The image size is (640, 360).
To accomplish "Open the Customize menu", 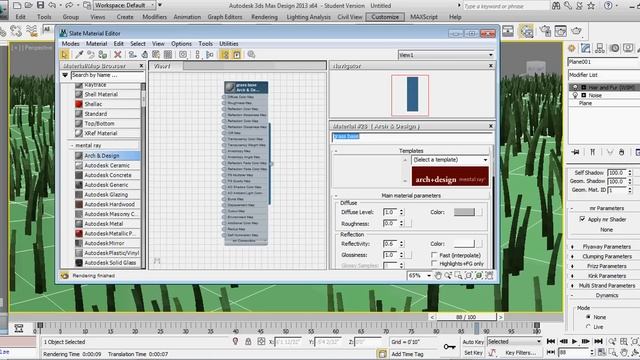I will pyautogui.click(x=385, y=17).
